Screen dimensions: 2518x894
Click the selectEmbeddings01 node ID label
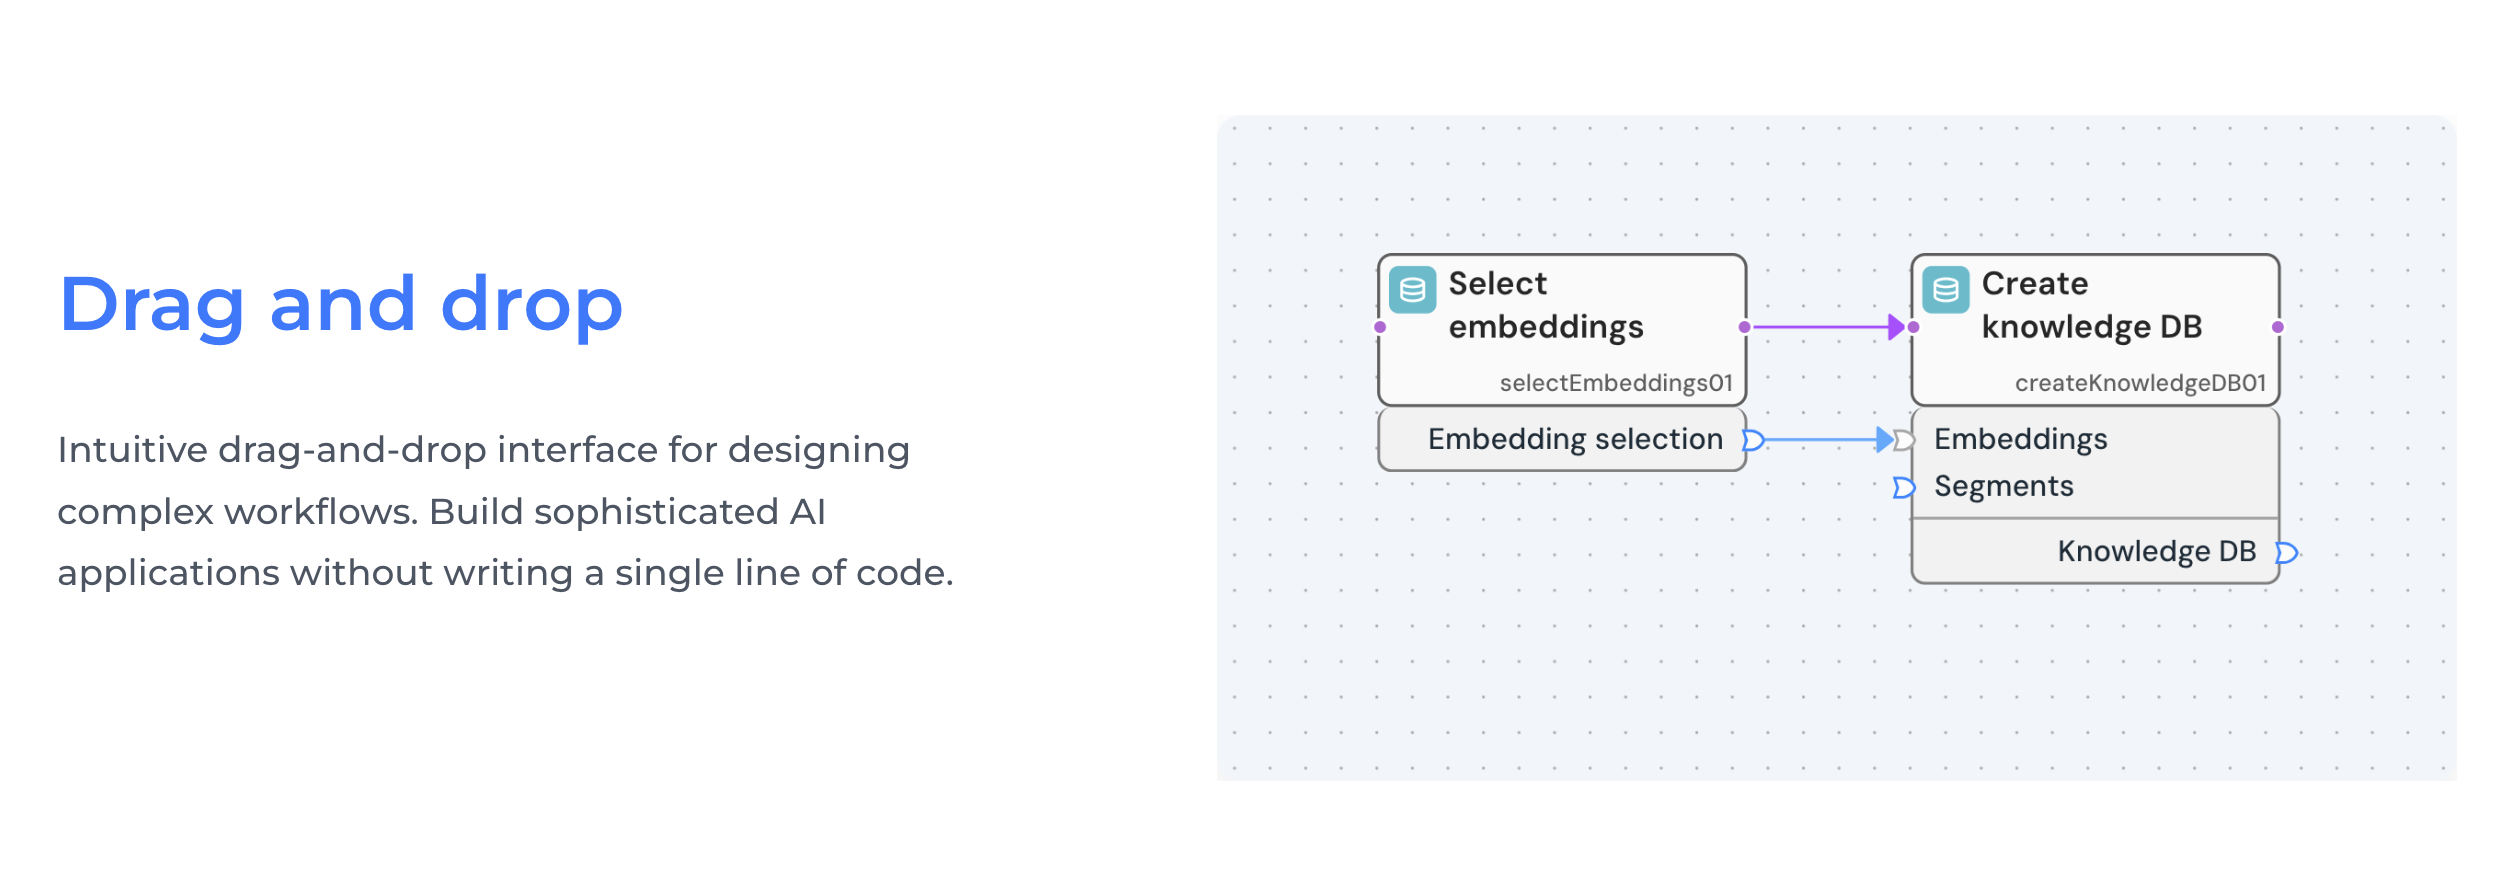point(1615,383)
